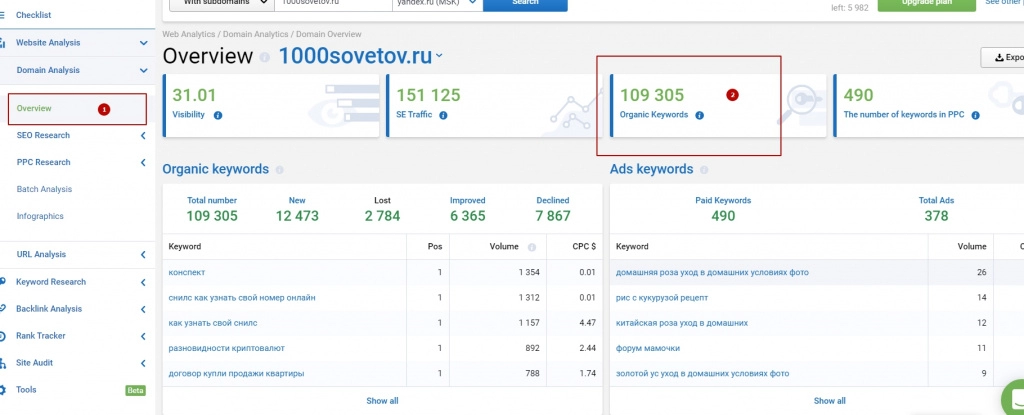Viewport: 1024px width, 415px height.
Task: Collapse the Domain Analysis section chevron
Action: pyautogui.click(x=143, y=71)
